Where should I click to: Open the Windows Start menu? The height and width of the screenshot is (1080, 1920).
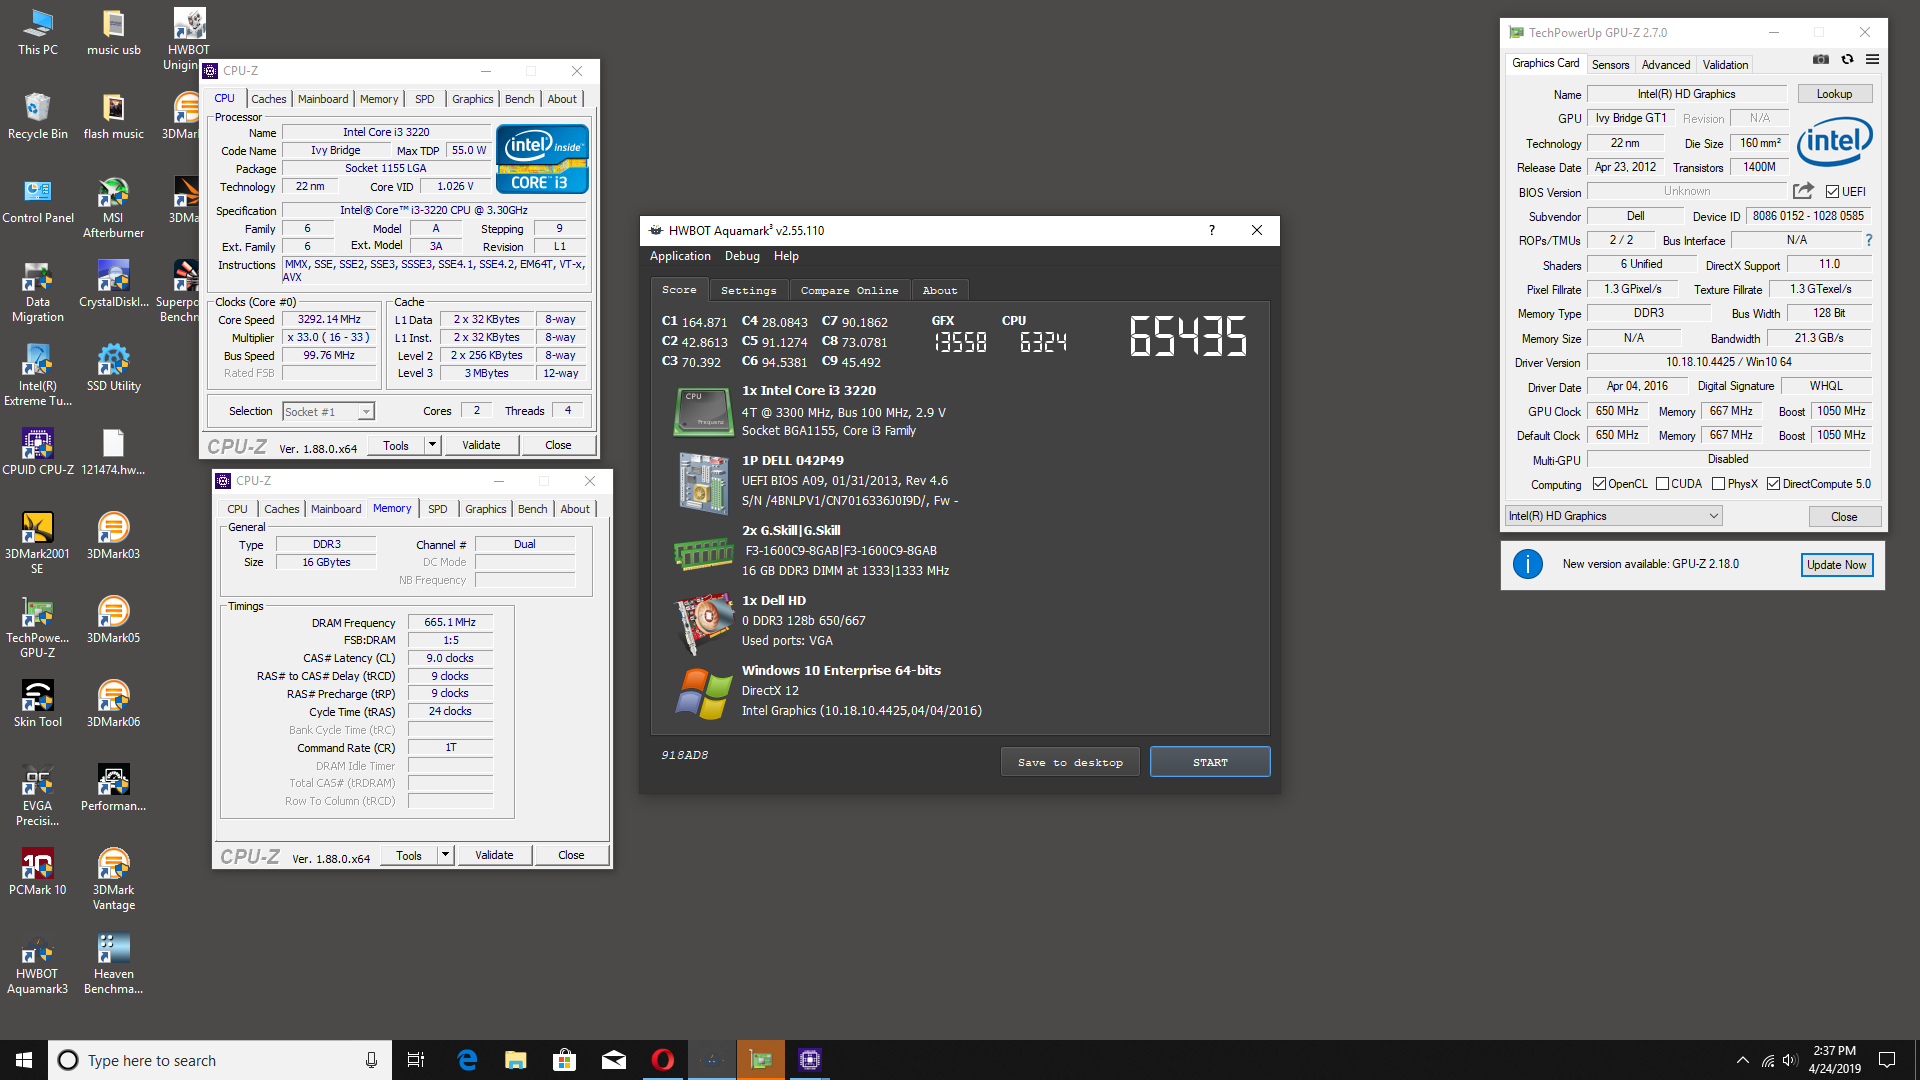24,1060
